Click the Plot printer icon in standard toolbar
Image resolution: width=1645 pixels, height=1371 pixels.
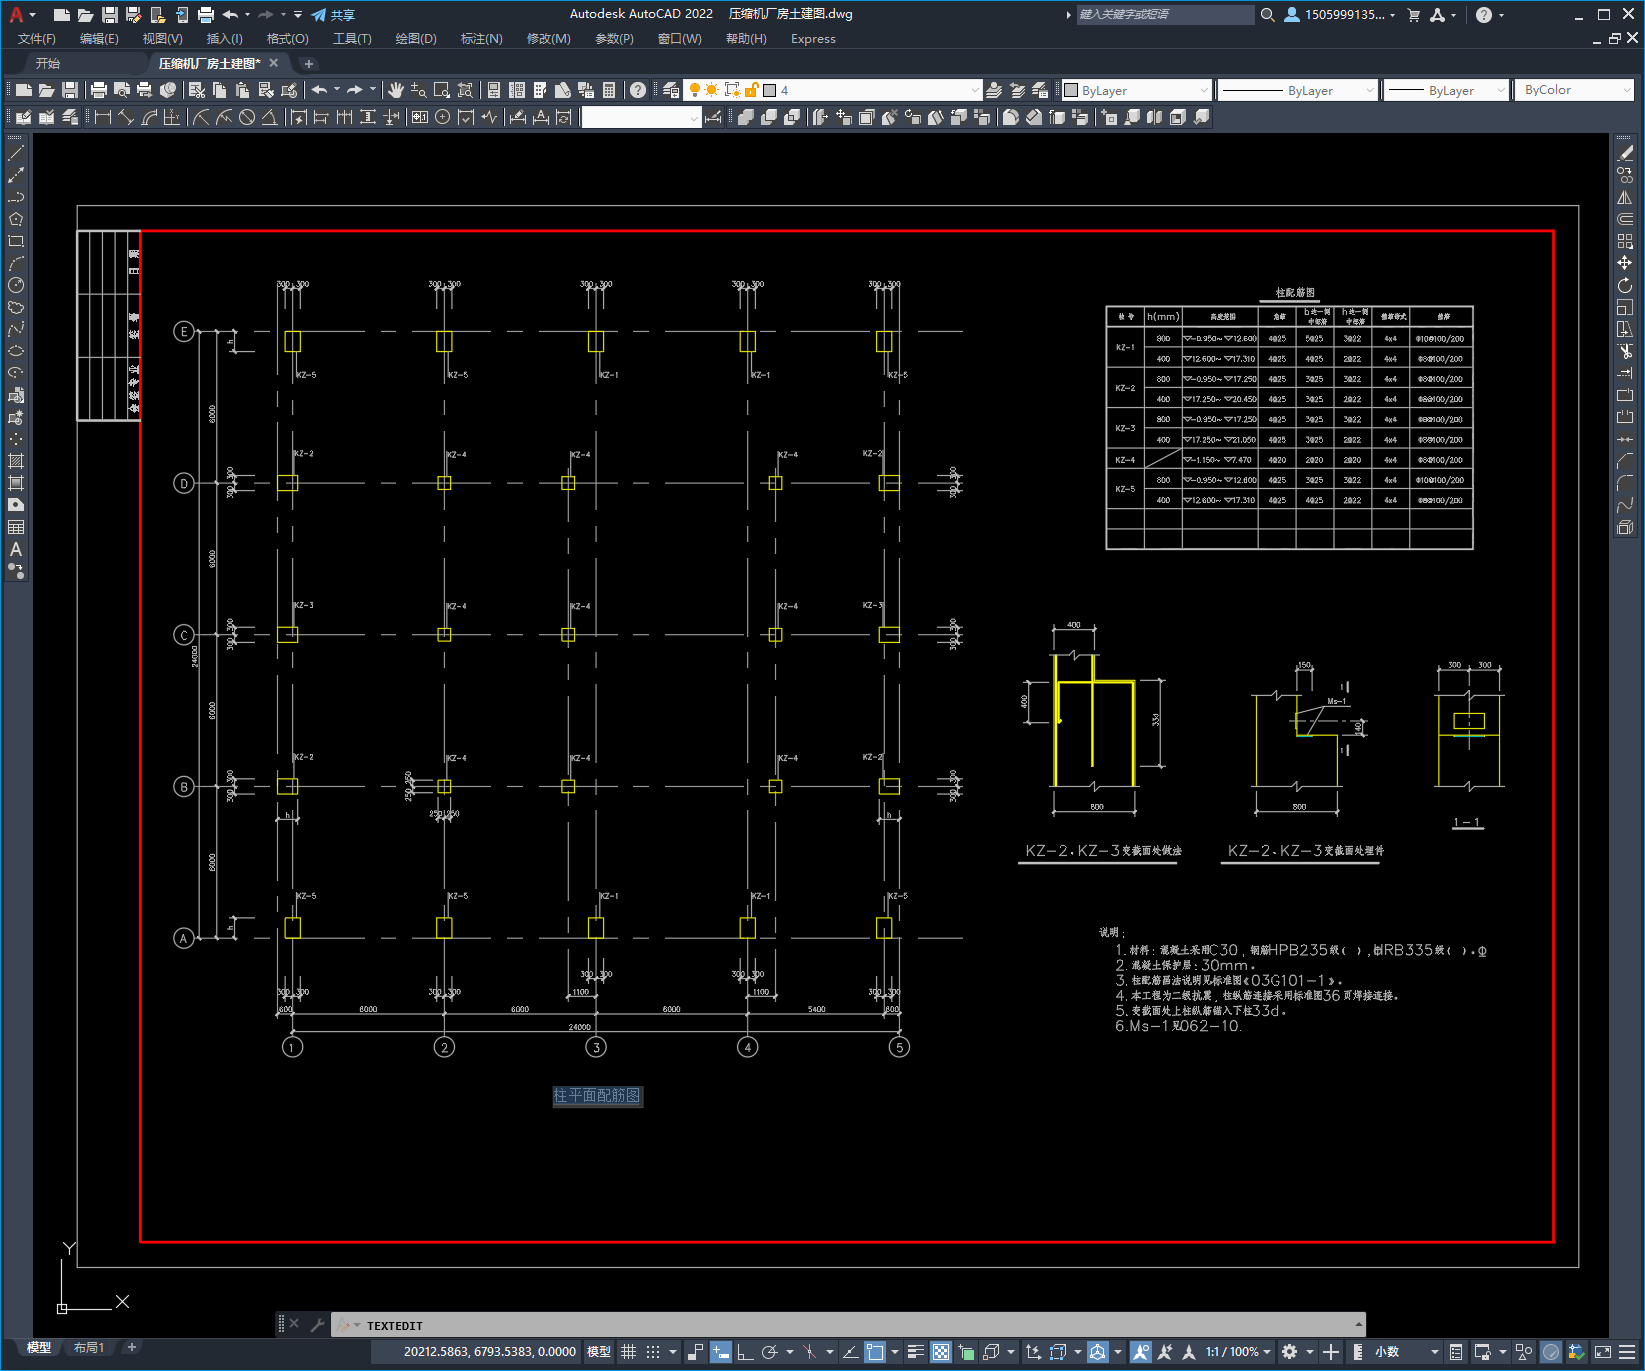[x=99, y=90]
